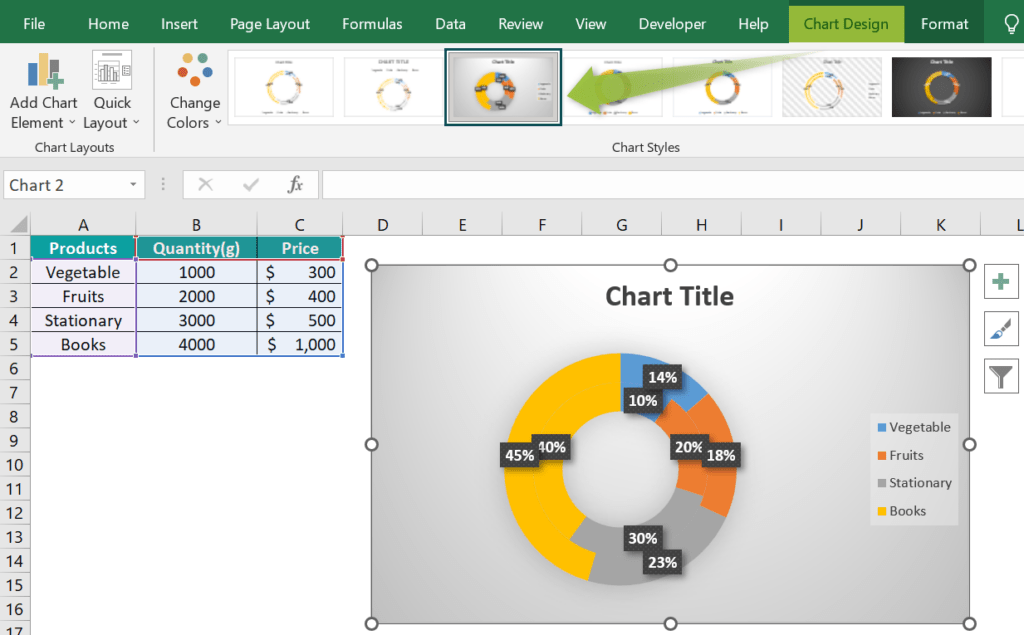Choose the dark black chart style thumbnail

tap(940, 87)
